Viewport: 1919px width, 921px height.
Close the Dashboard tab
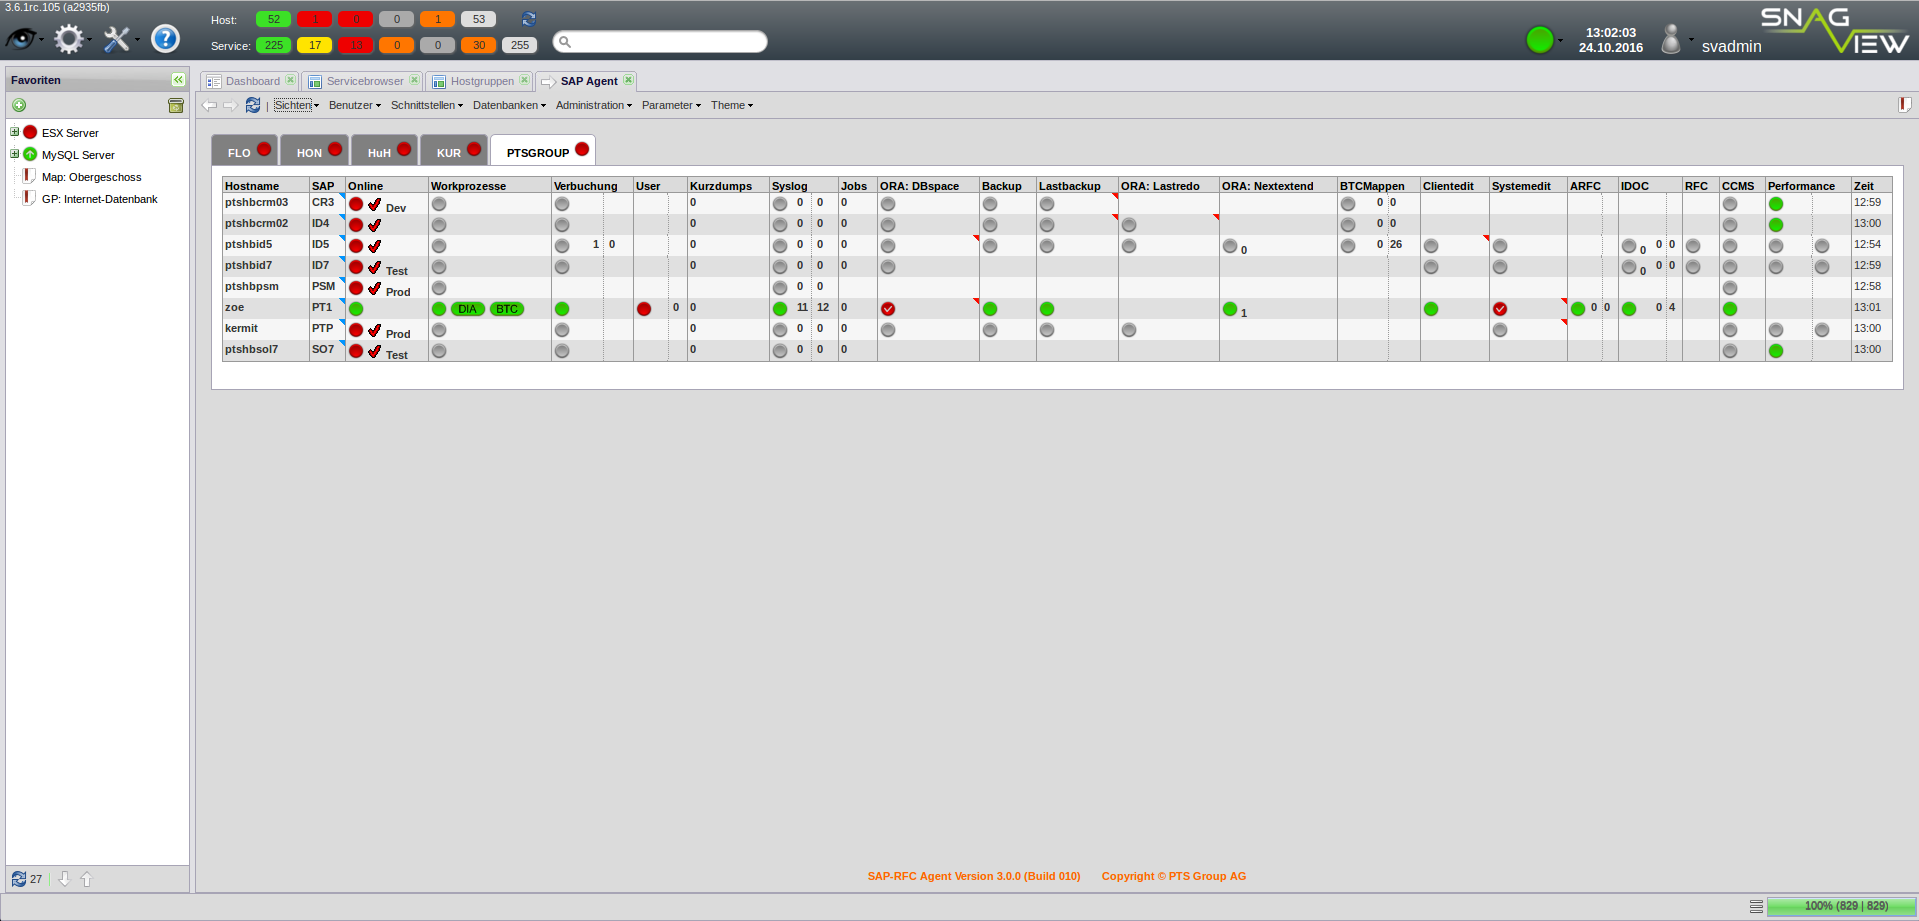pos(290,80)
